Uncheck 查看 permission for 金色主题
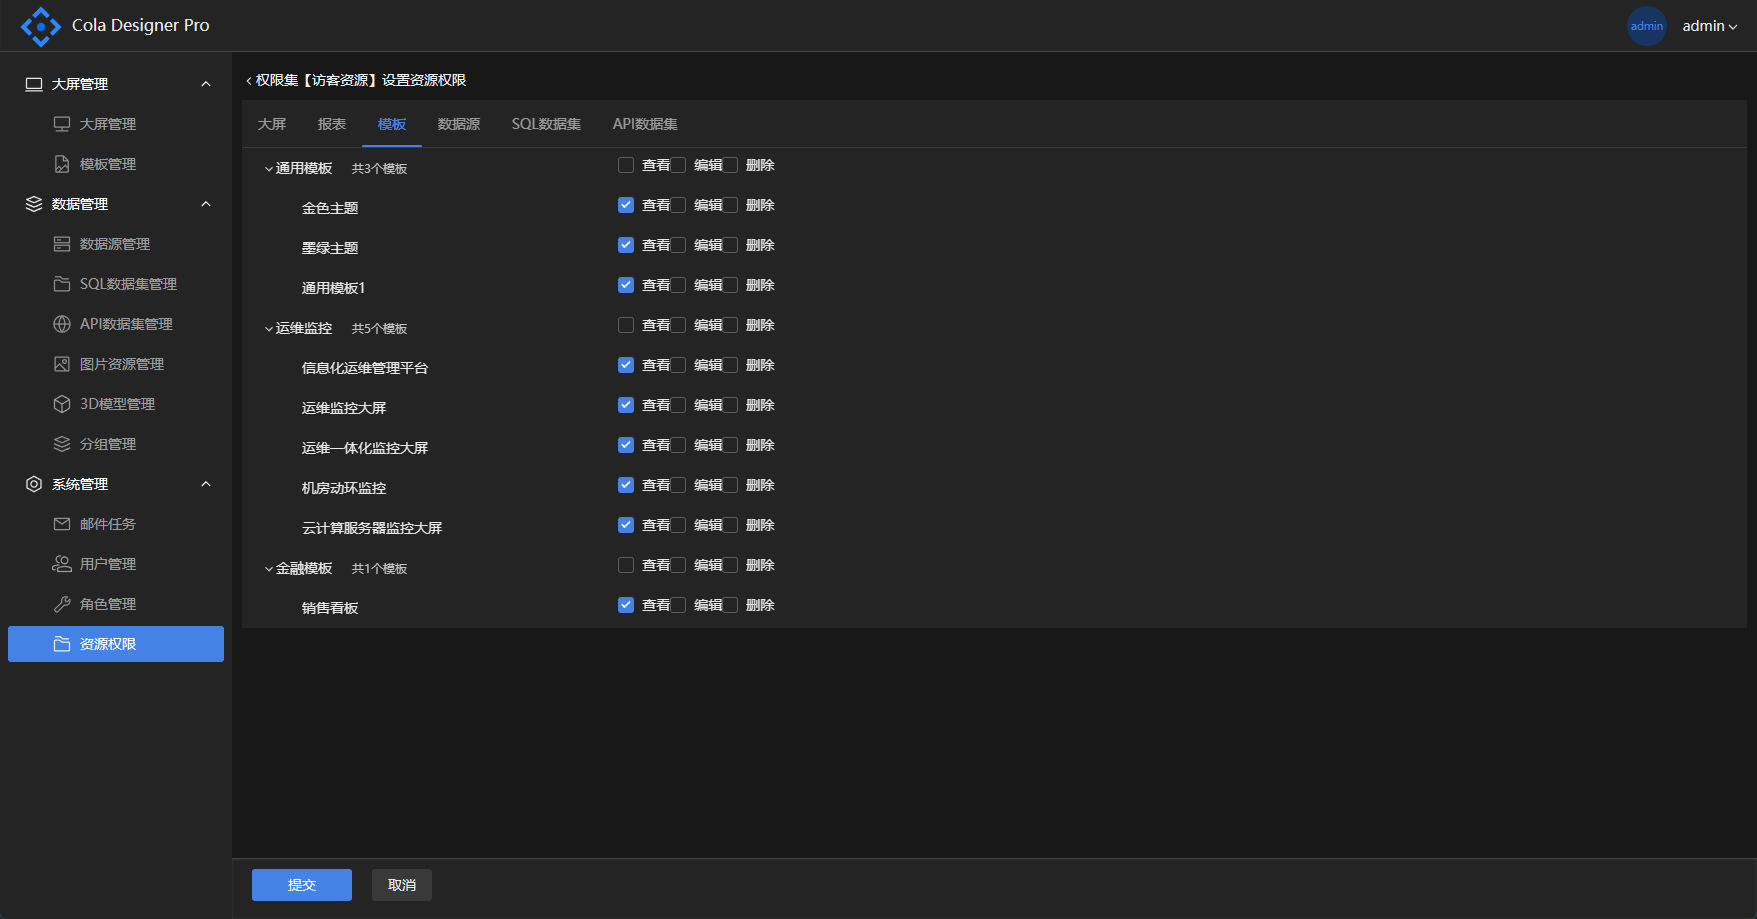 pos(626,205)
